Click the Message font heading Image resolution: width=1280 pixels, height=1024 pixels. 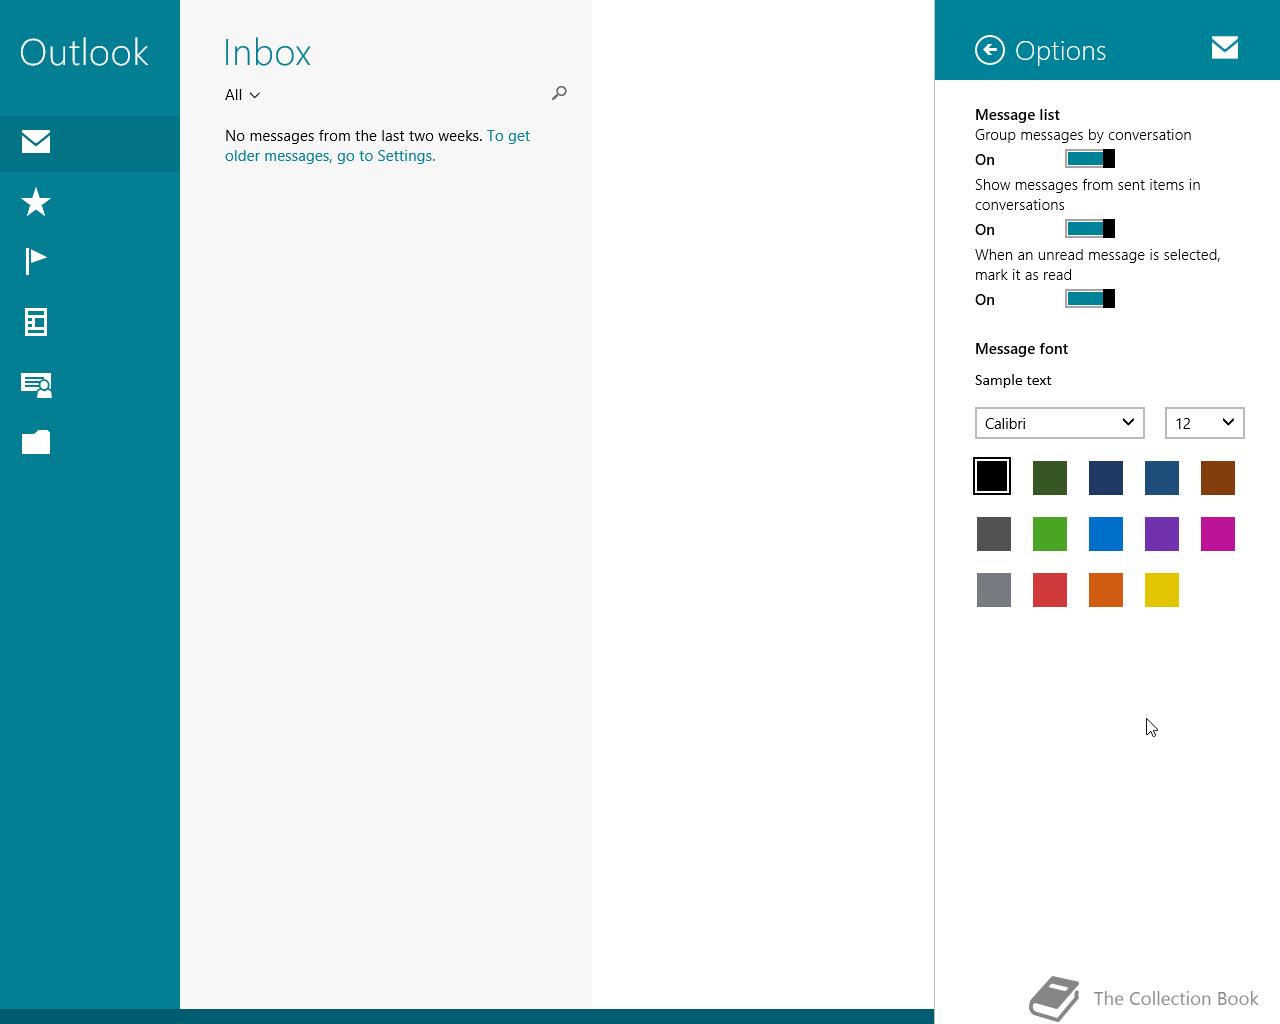click(1021, 349)
